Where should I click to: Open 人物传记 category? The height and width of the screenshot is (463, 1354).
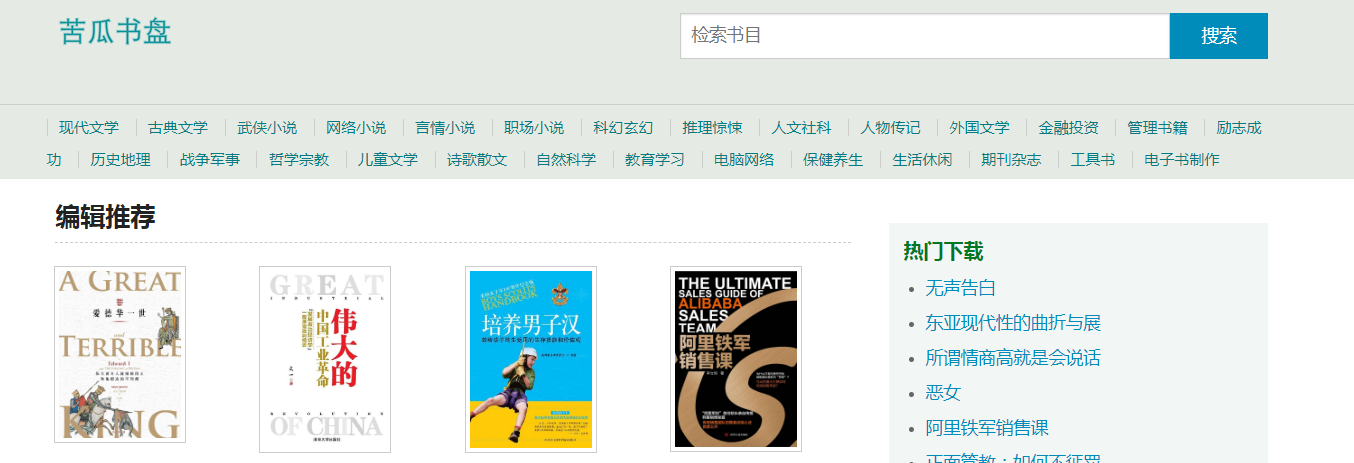(x=890, y=128)
